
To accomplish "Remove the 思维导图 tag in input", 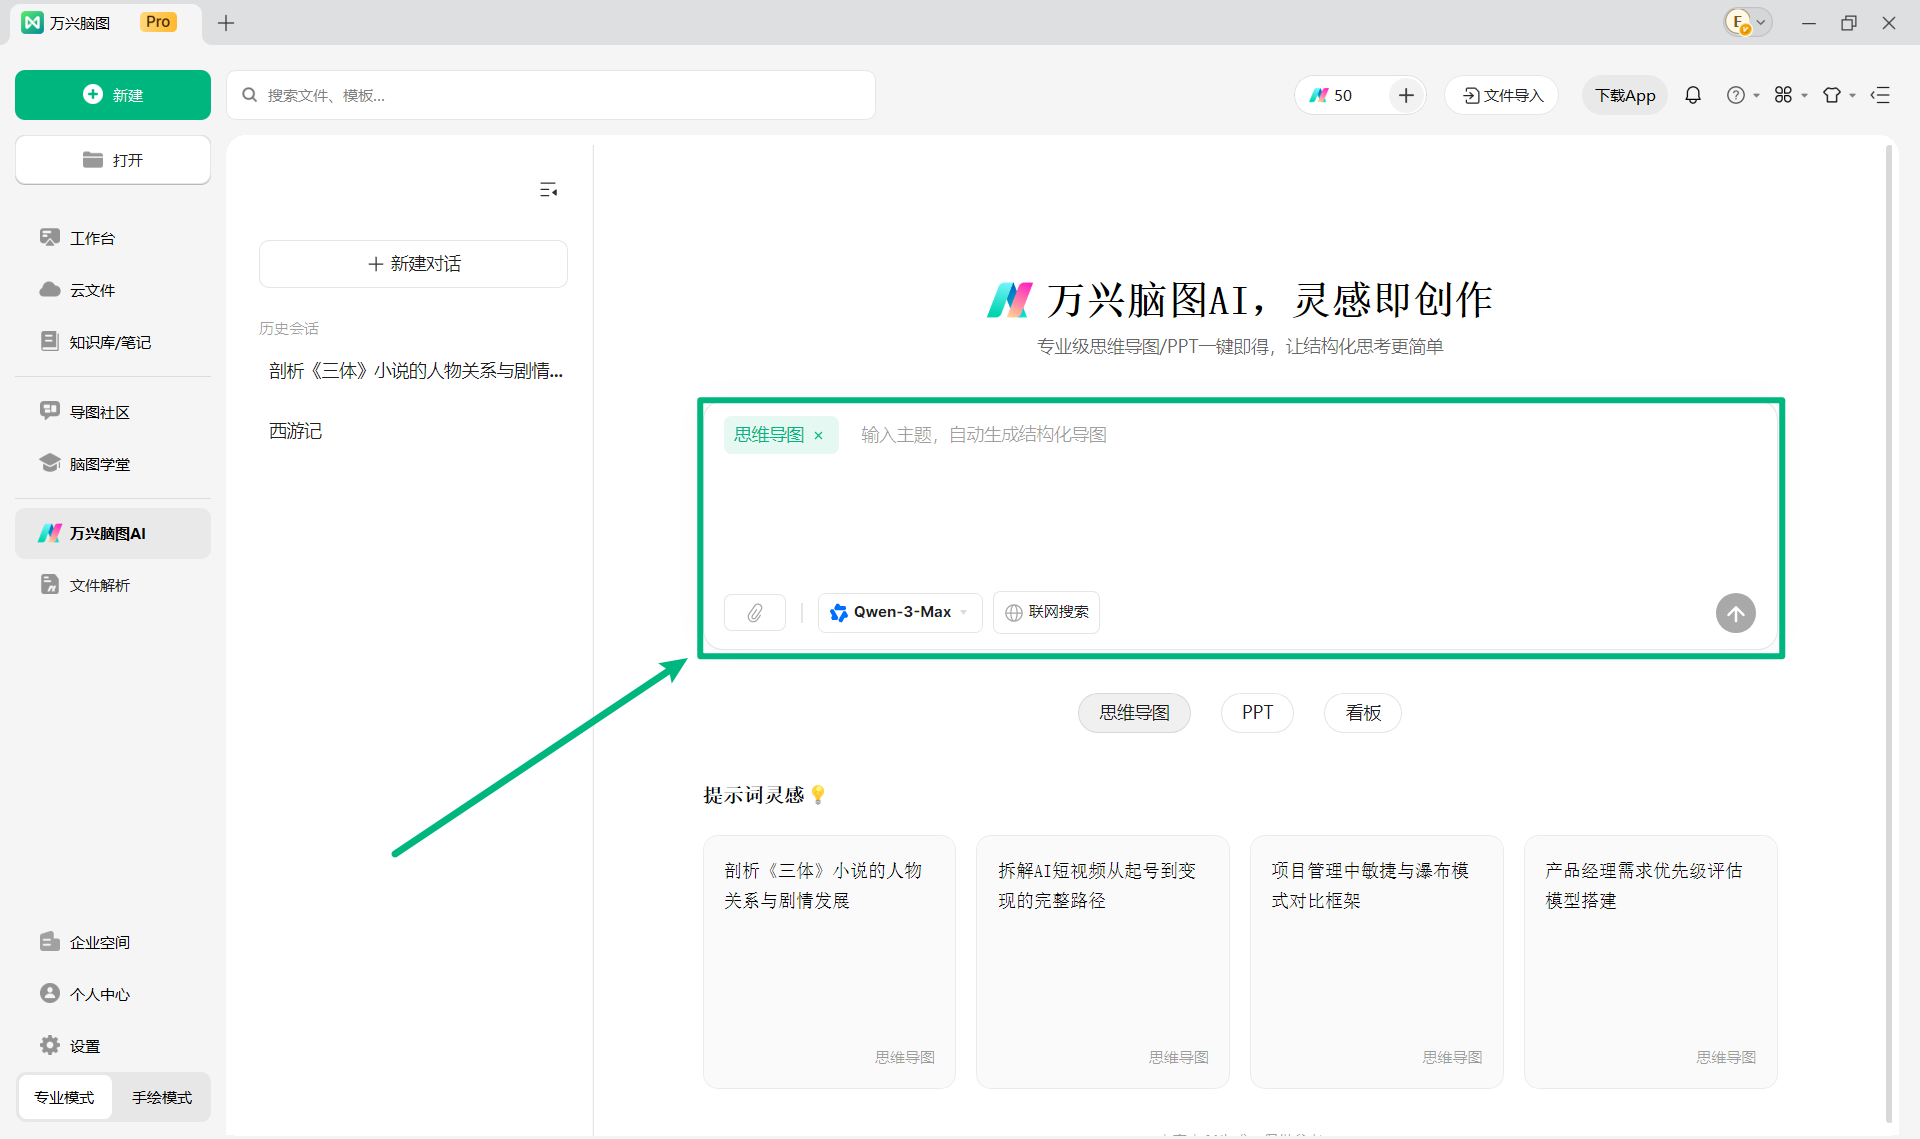I will [x=818, y=435].
